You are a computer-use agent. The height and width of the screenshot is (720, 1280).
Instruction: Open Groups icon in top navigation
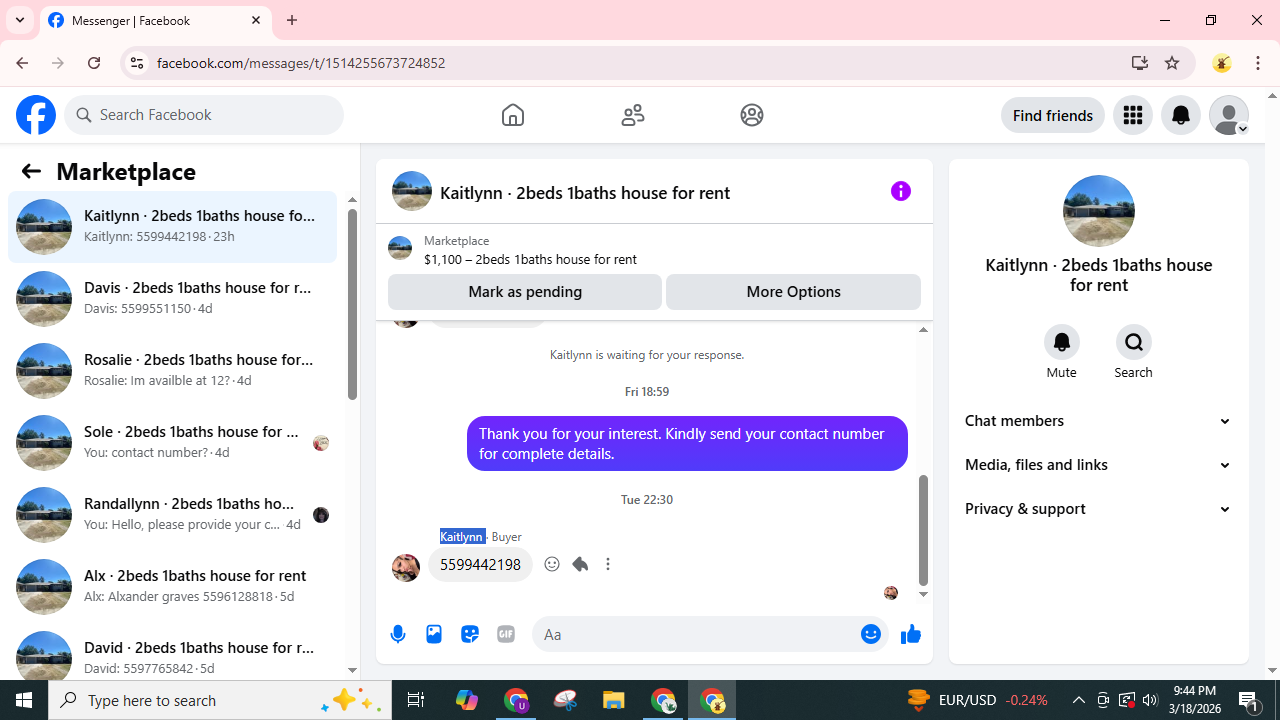[752, 115]
